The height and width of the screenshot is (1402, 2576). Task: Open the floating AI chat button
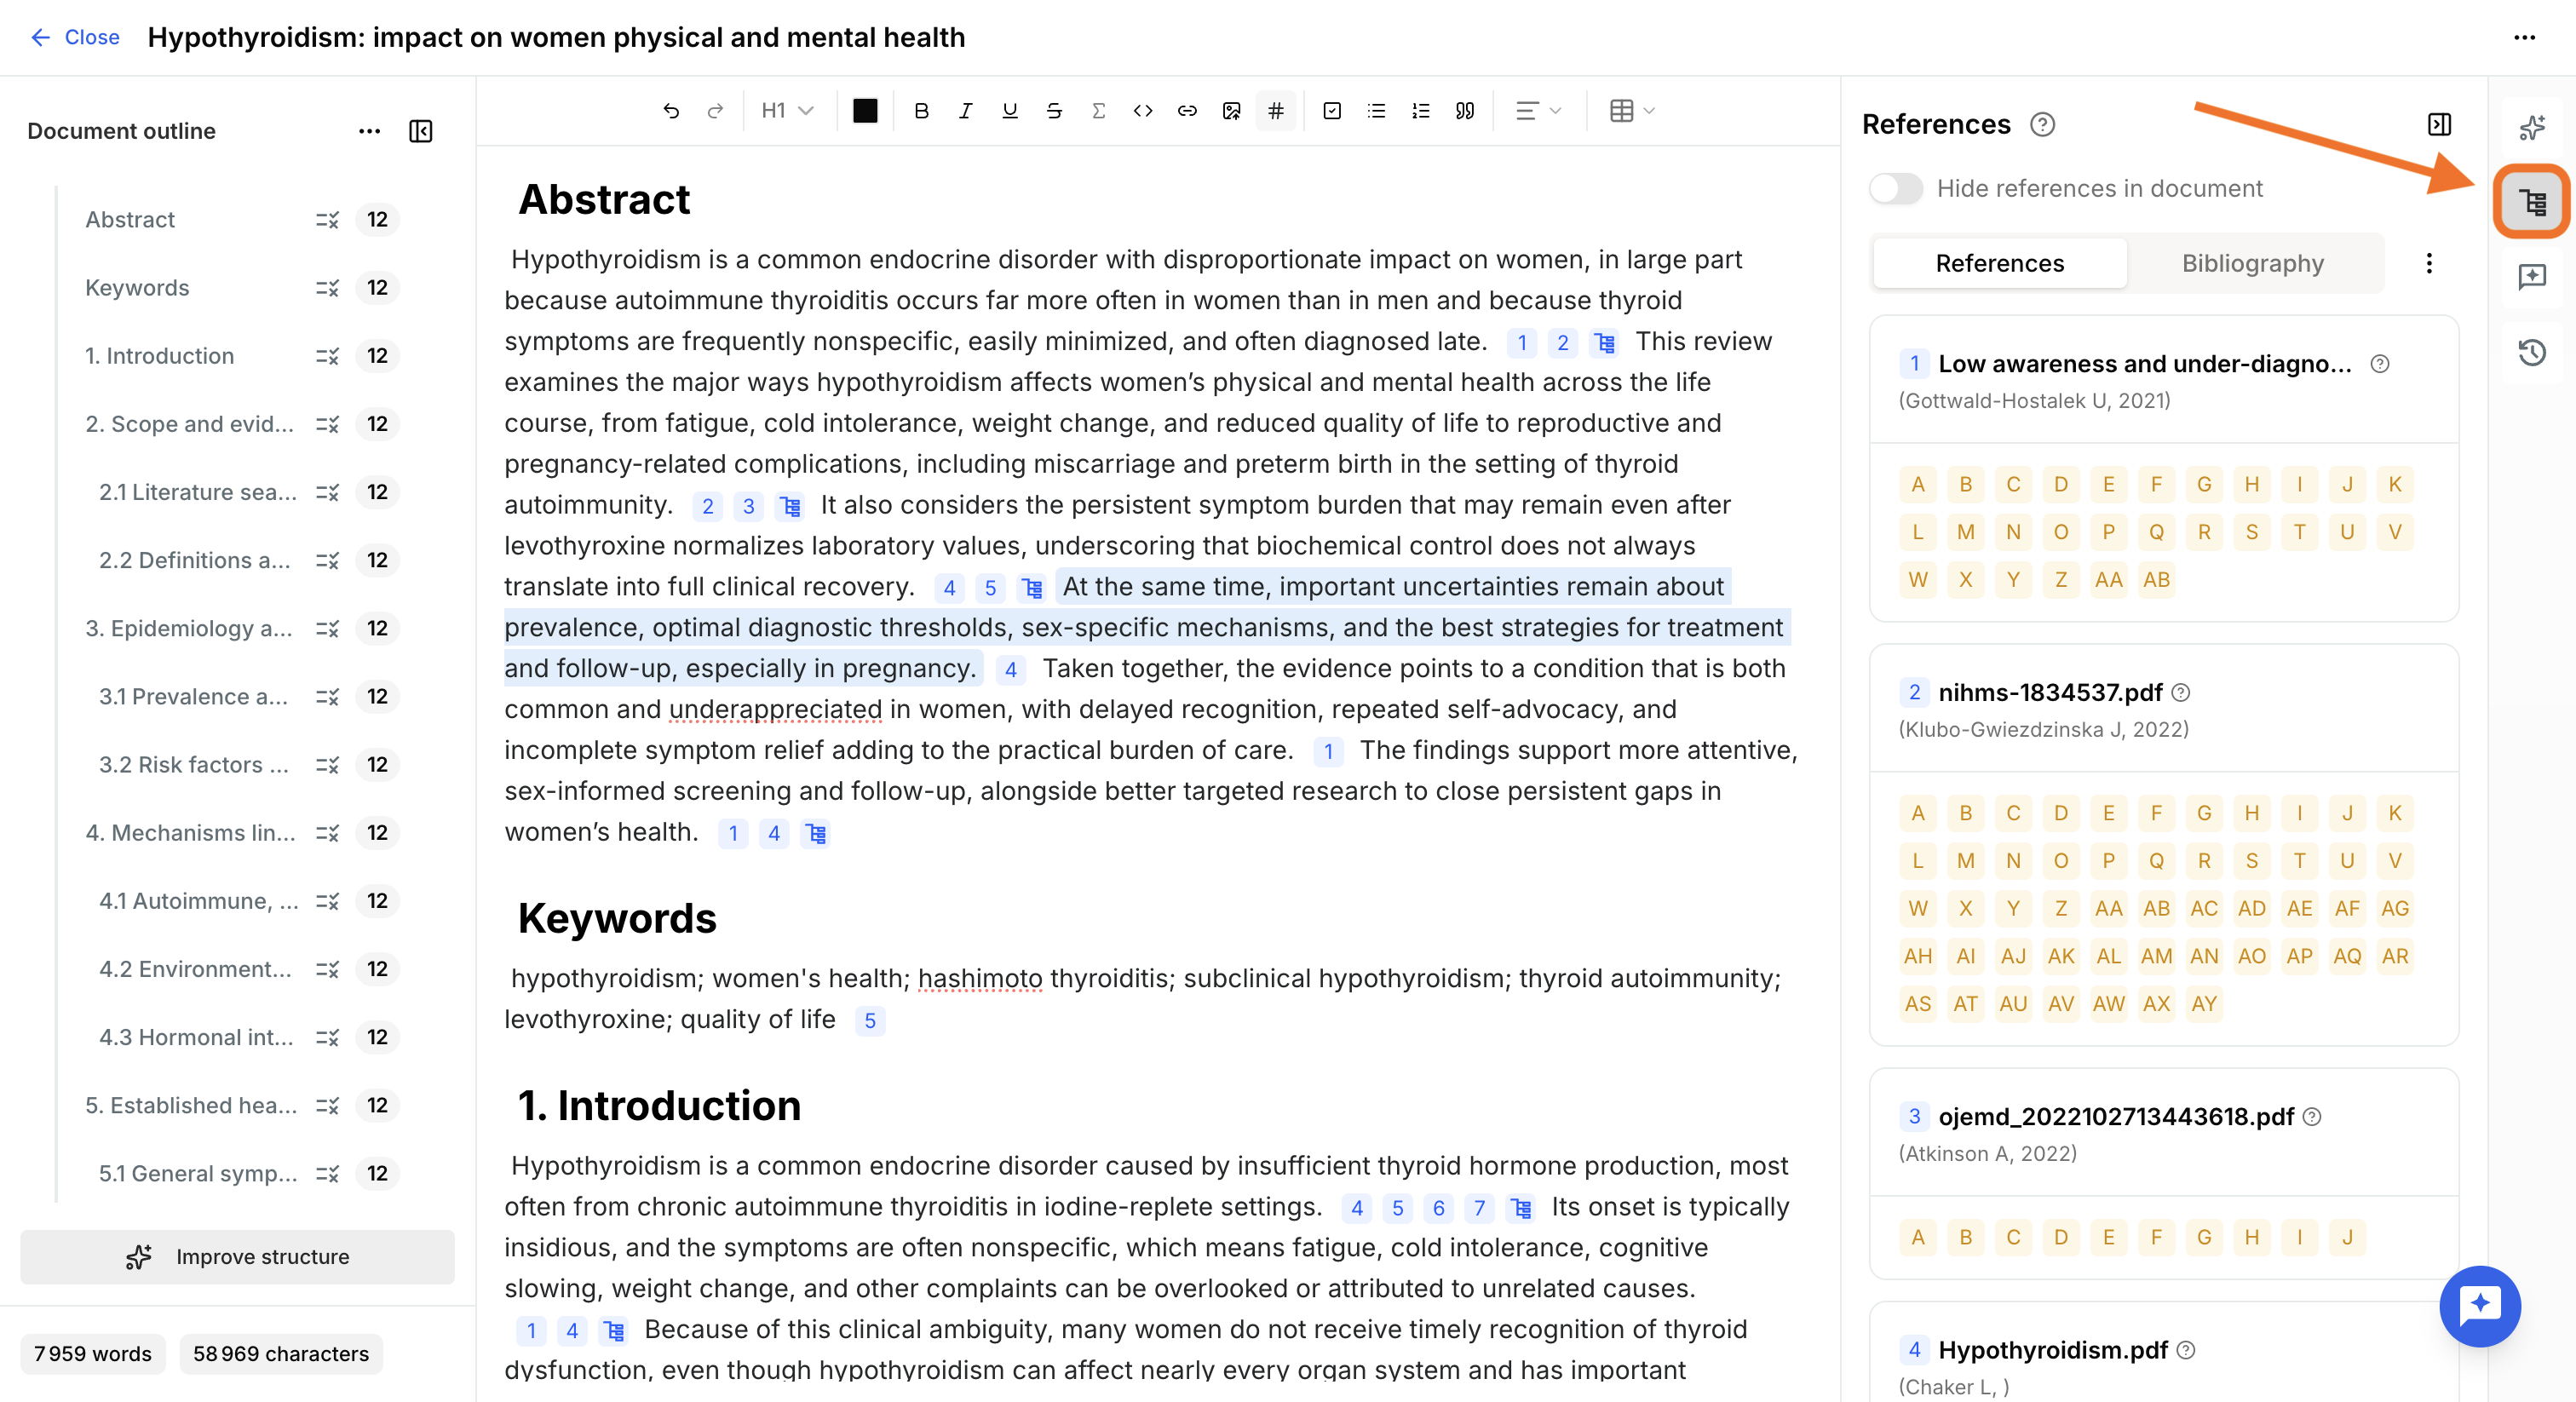click(x=2479, y=1305)
